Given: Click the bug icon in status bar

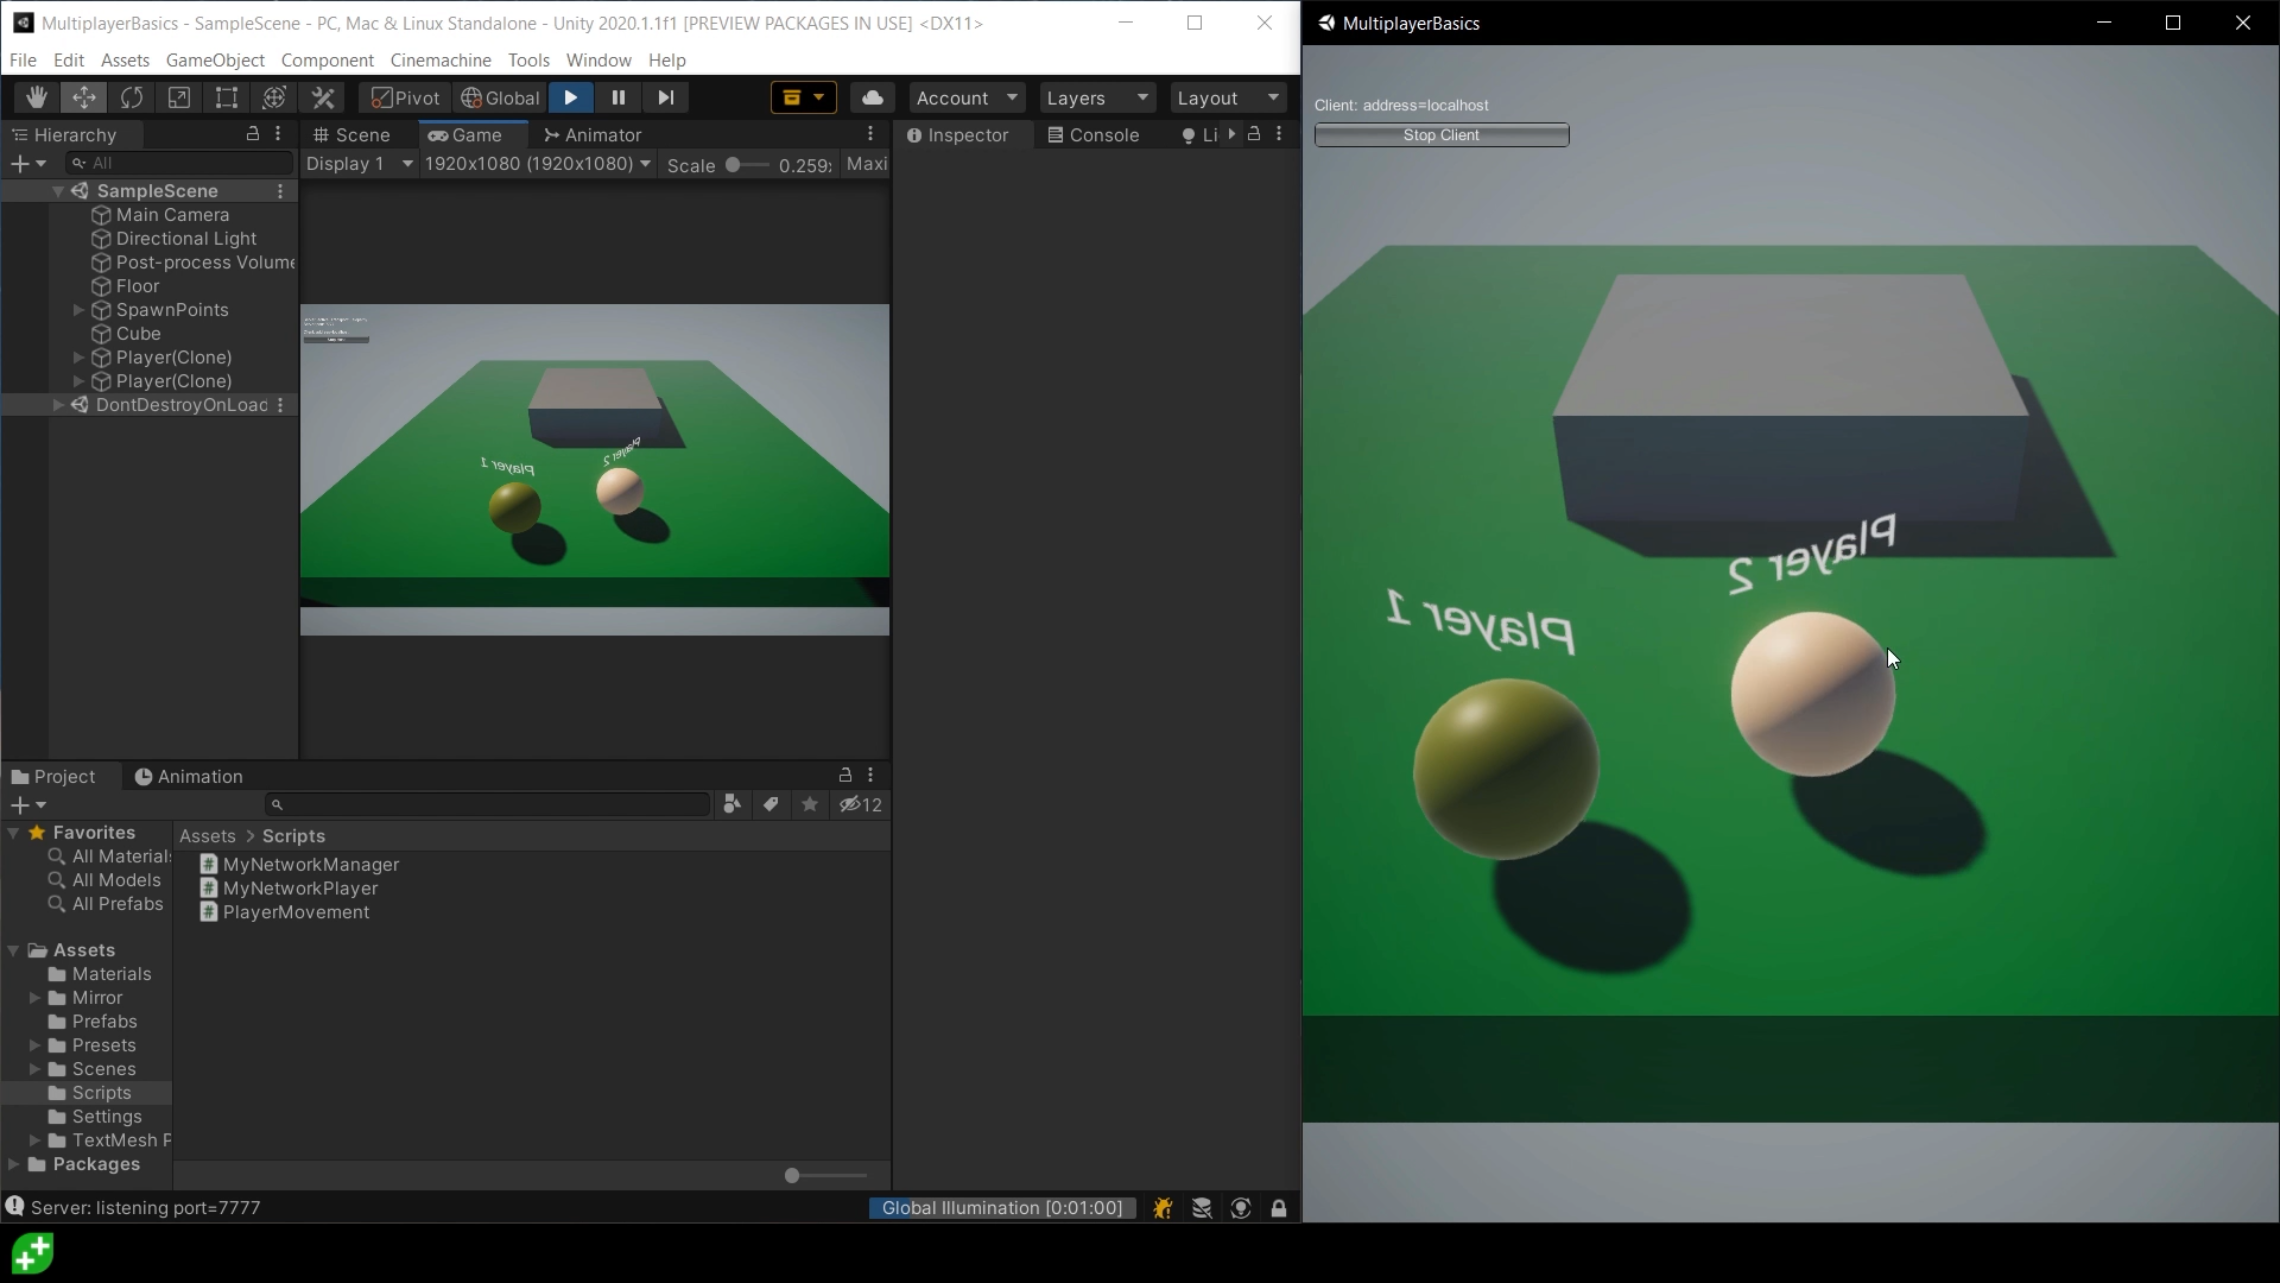Looking at the screenshot, I should tap(1162, 1208).
